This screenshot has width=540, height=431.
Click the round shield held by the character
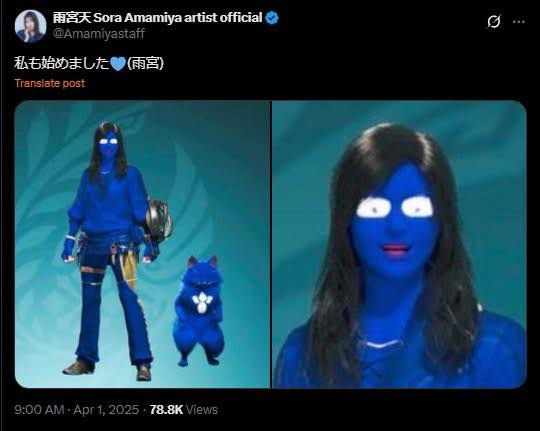tap(158, 220)
